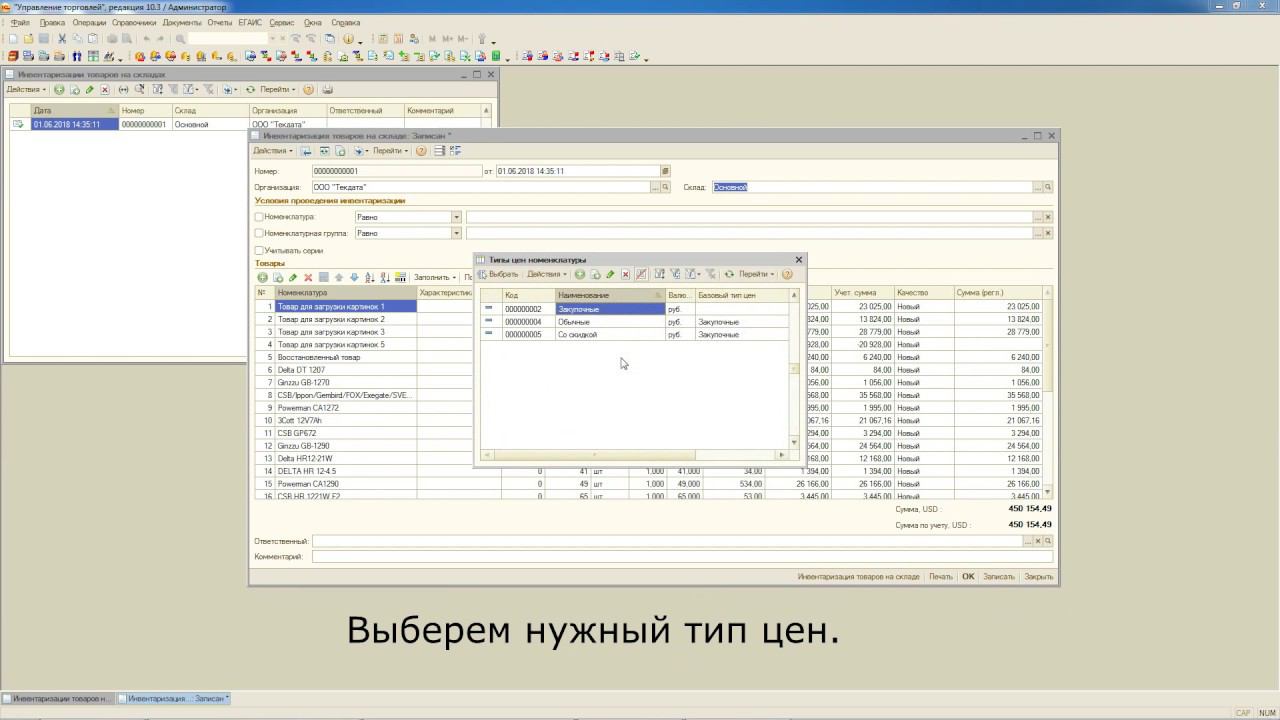
Task: Click help icon in inventory list window
Action: pos(308,90)
